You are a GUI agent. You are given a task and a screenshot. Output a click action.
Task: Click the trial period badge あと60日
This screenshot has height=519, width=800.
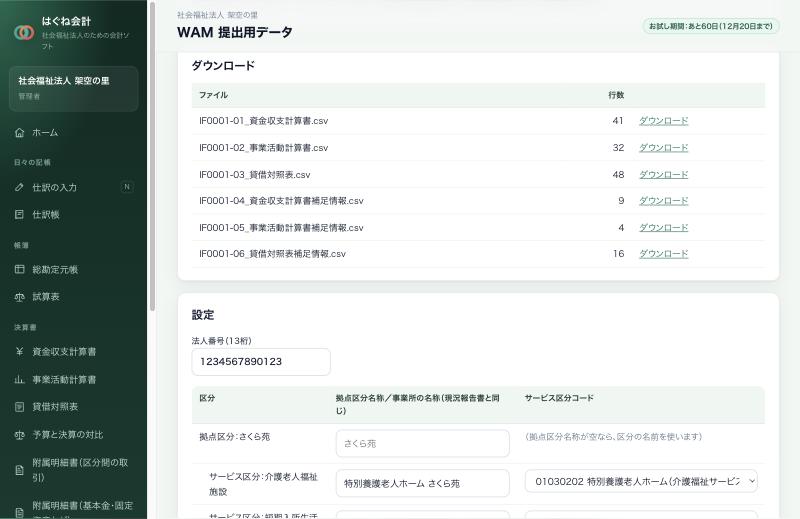click(711, 26)
